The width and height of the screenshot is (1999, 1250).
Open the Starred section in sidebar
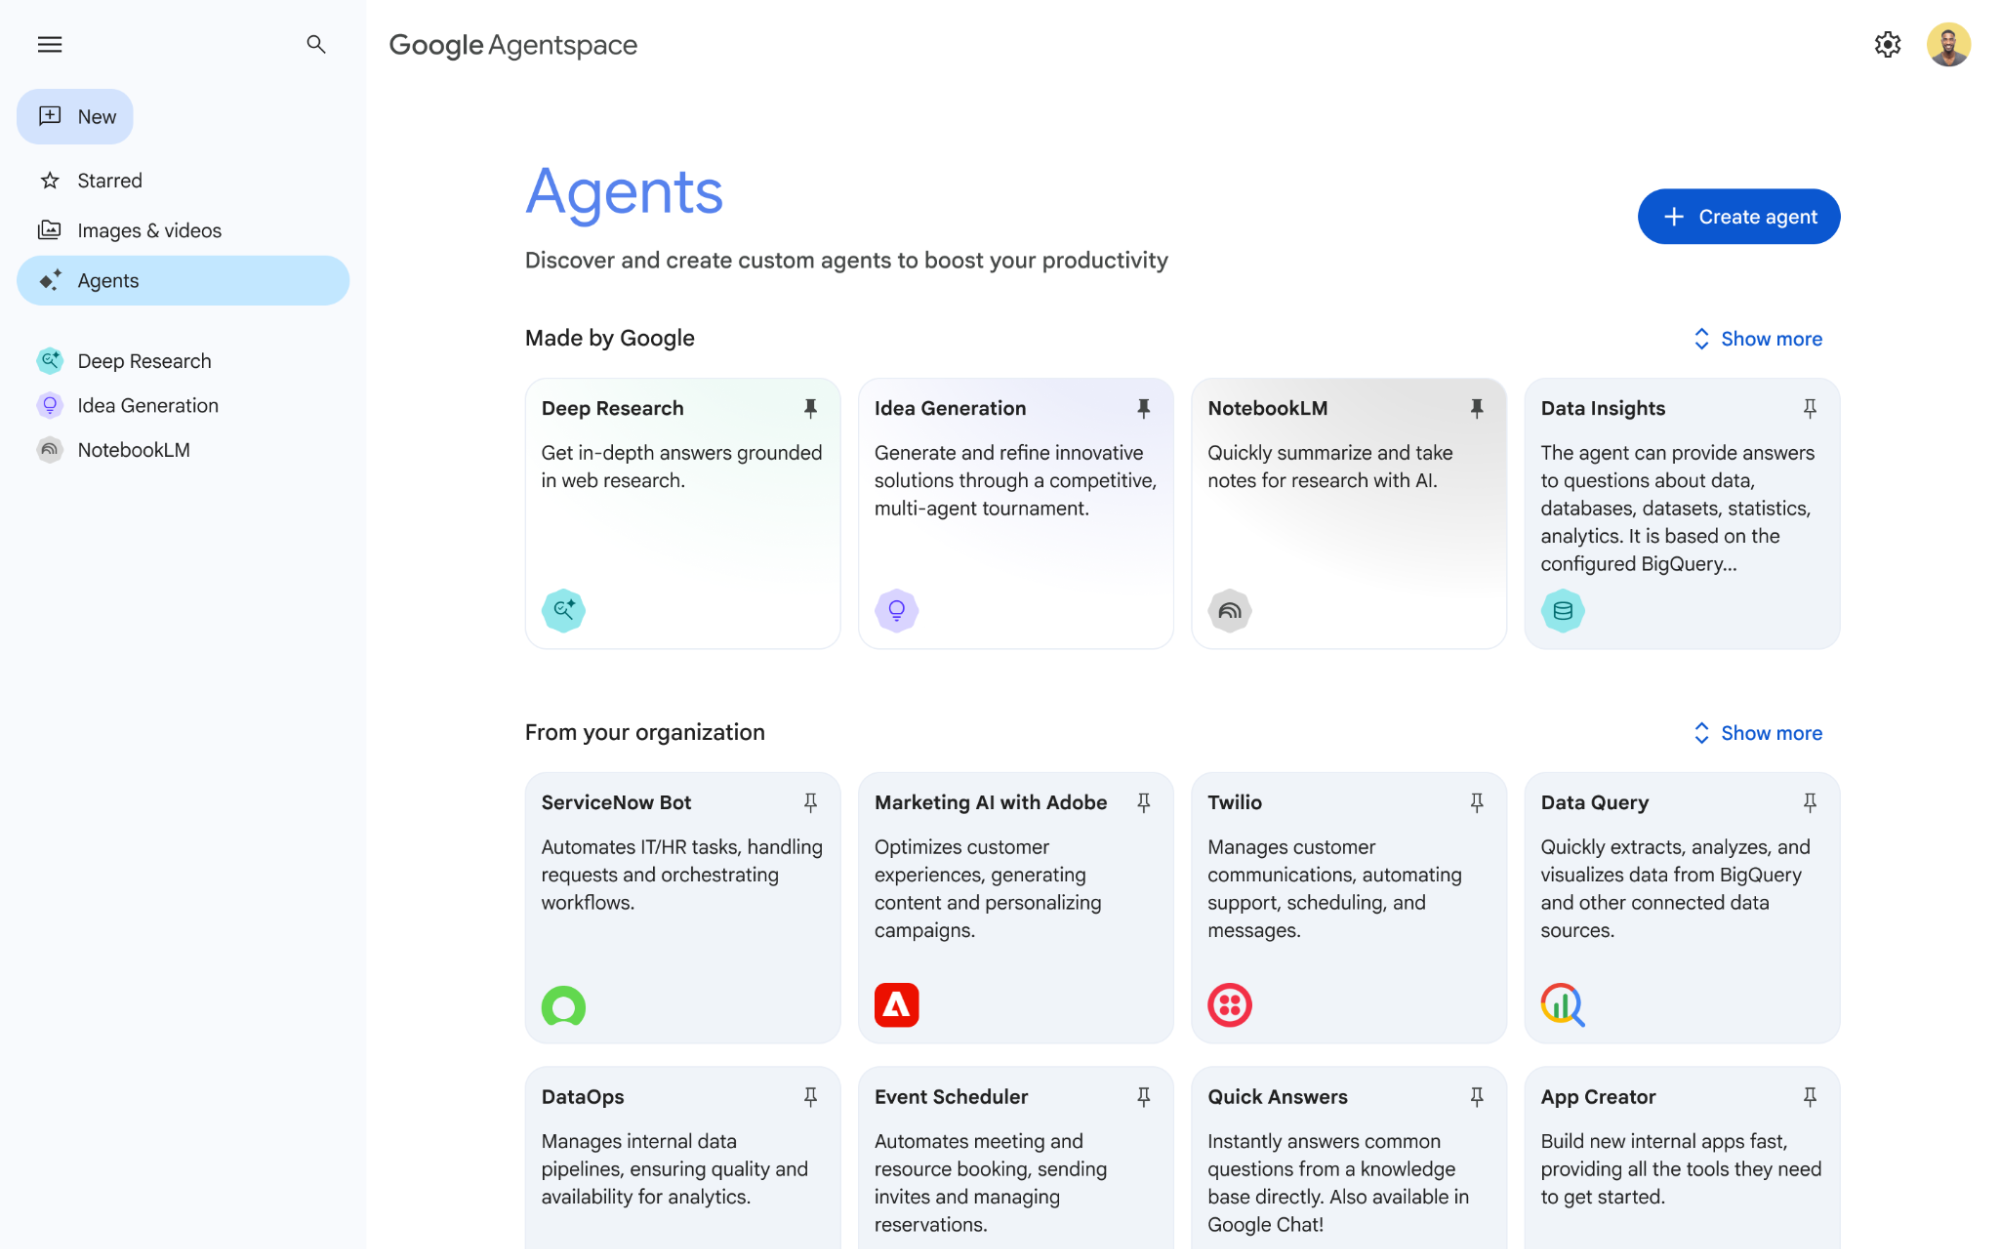[110, 180]
